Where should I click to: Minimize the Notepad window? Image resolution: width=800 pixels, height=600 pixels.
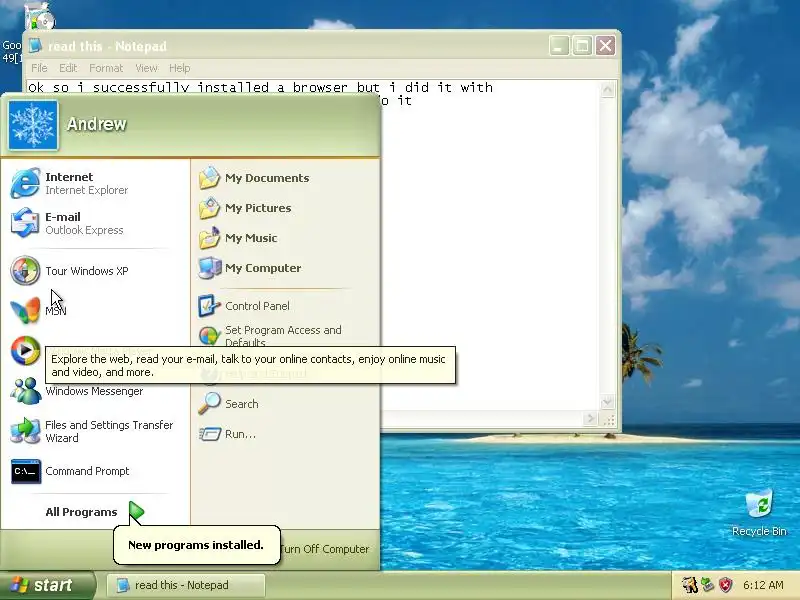pyautogui.click(x=559, y=46)
